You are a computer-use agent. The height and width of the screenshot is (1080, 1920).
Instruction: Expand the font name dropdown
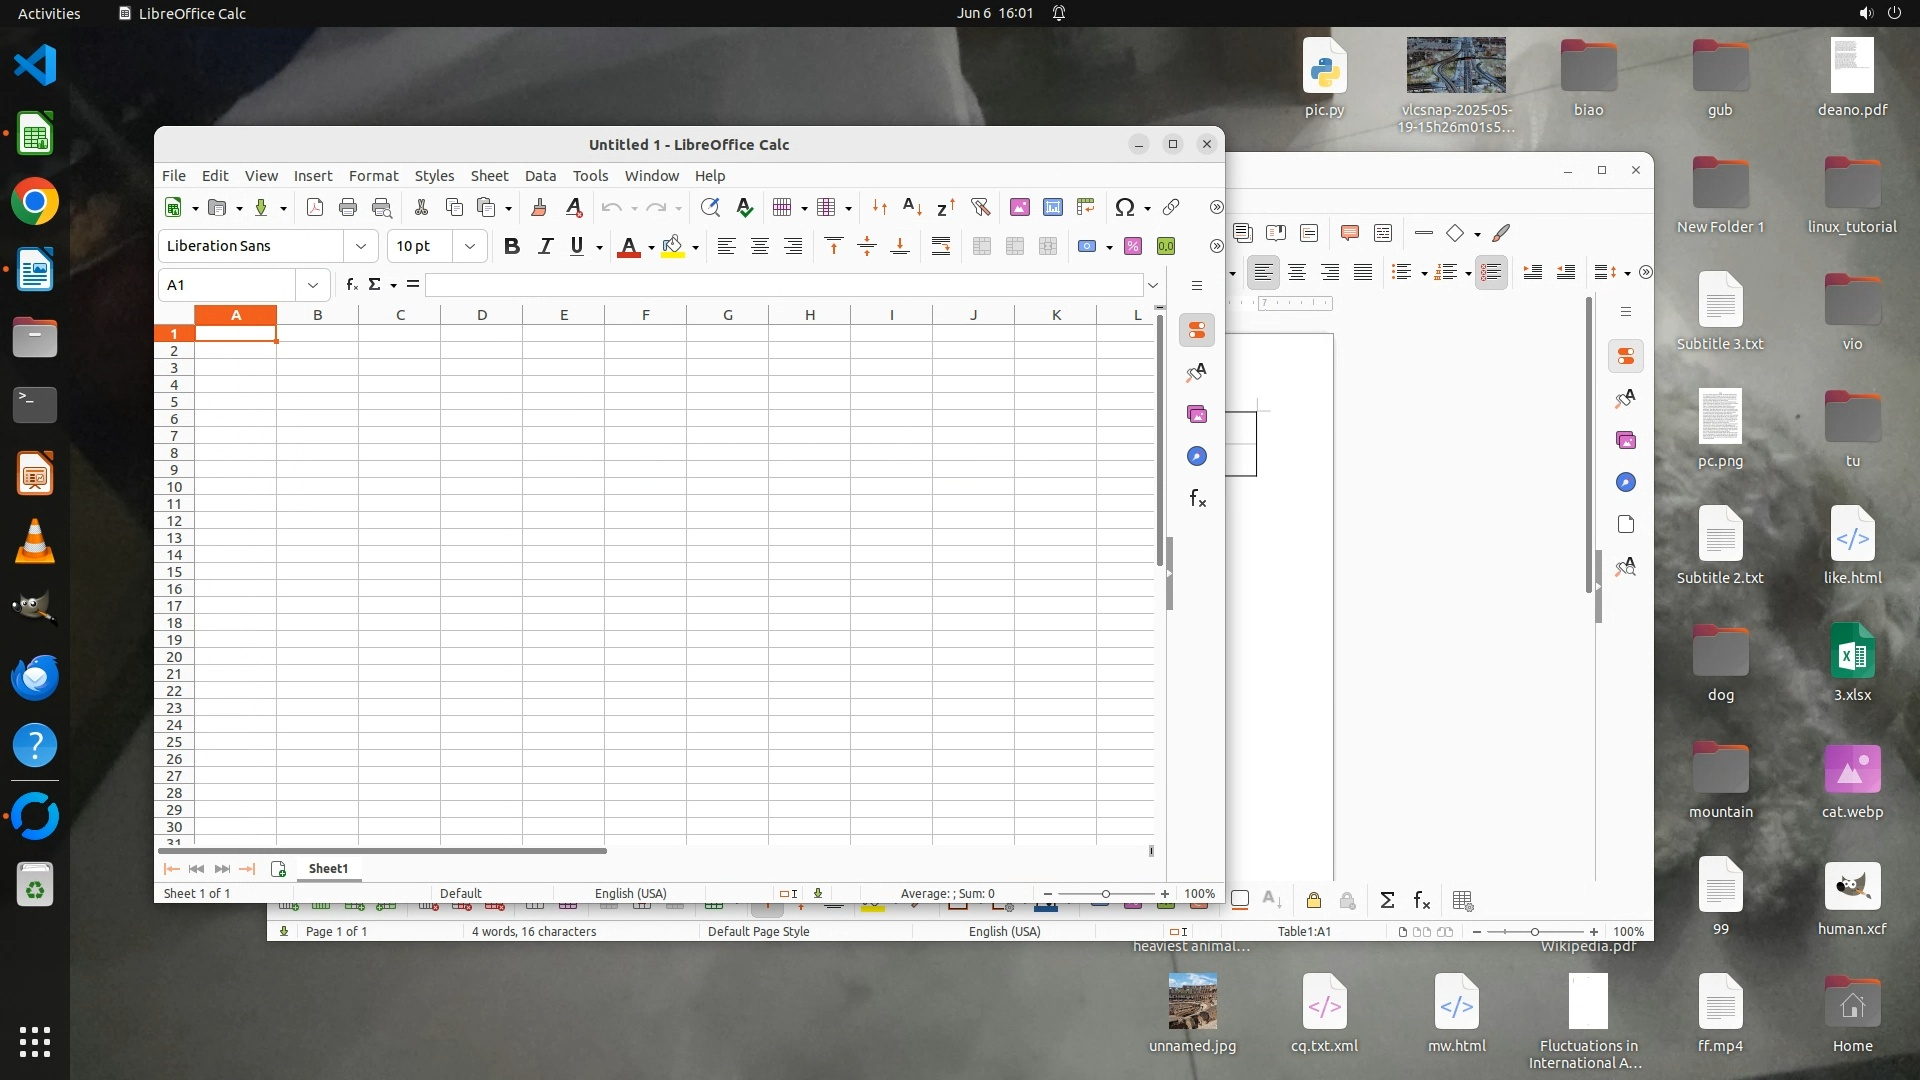point(361,246)
